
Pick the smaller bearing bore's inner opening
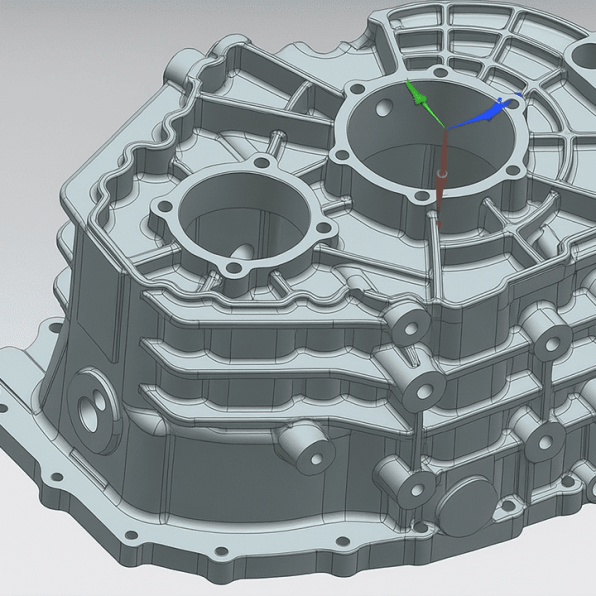[x=243, y=221]
